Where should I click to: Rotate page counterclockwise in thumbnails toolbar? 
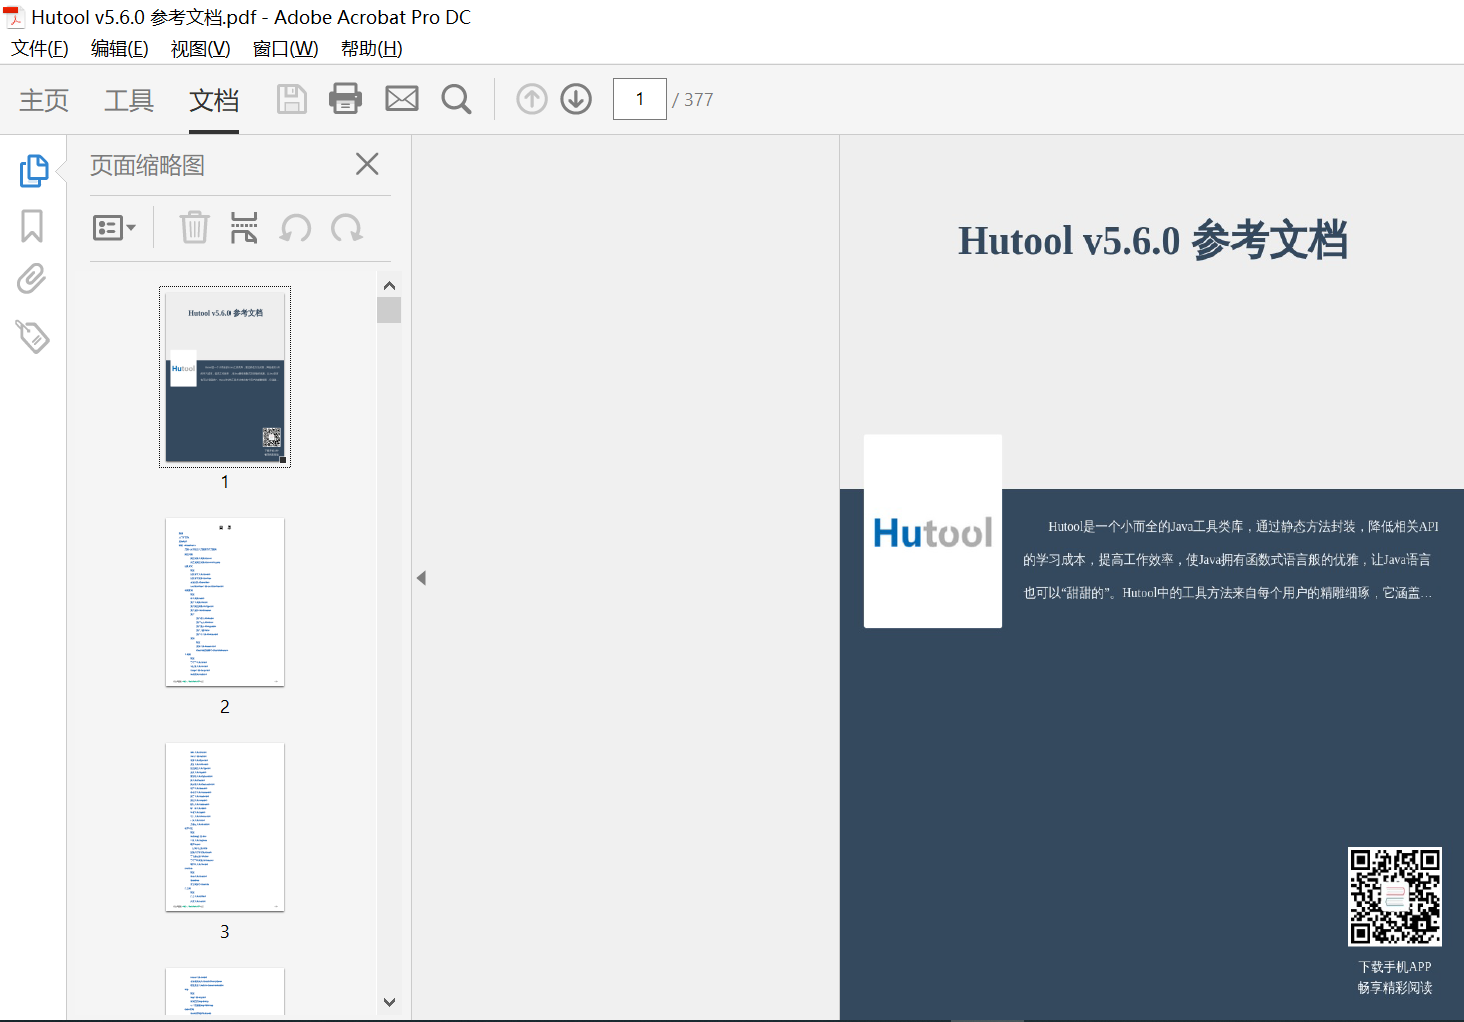click(295, 228)
